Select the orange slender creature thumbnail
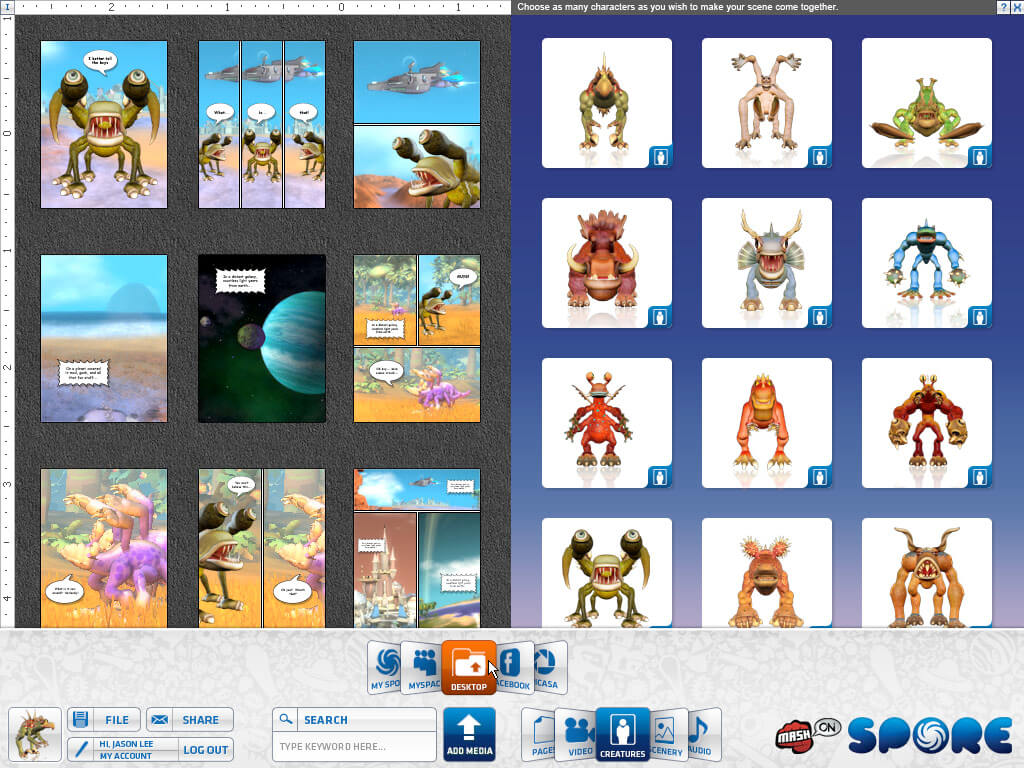The image size is (1024, 768). click(767, 423)
